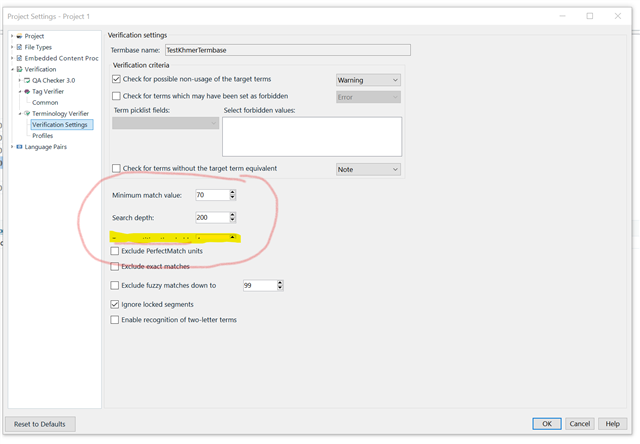Image resolution: width=640 pixels, height=444 pixels.
Task: Select Project in the settings tree
Action: click(x=34, y=36)
